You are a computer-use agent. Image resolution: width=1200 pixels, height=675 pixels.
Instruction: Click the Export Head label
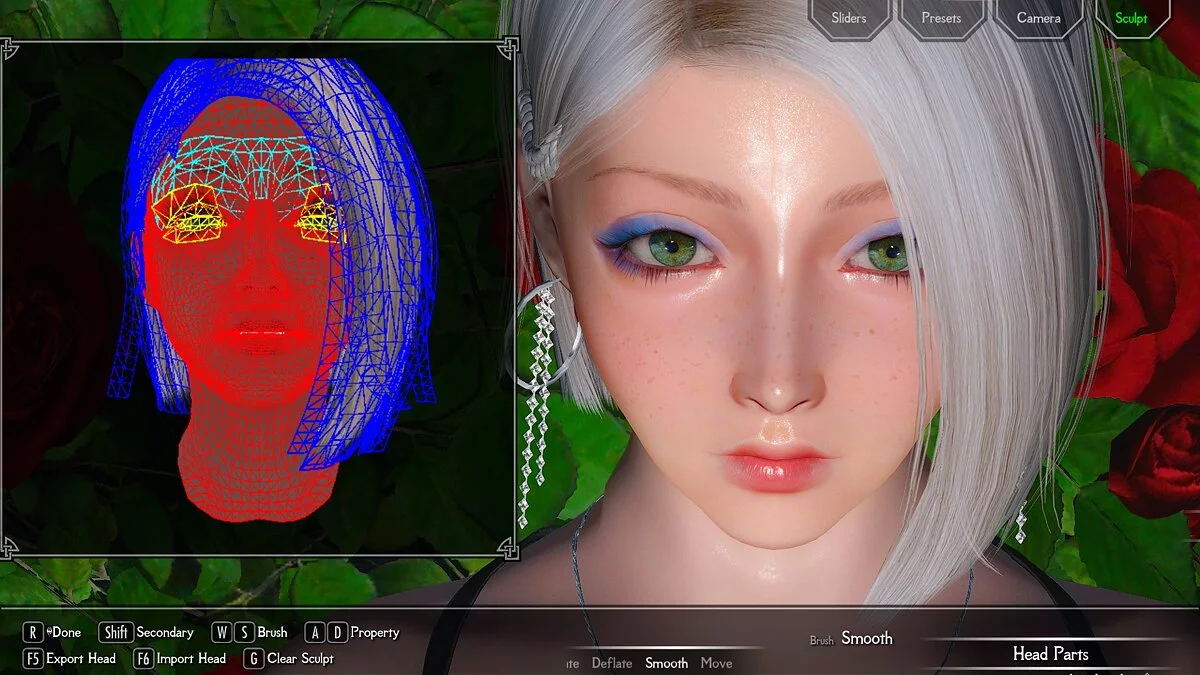tap(83, 659)
